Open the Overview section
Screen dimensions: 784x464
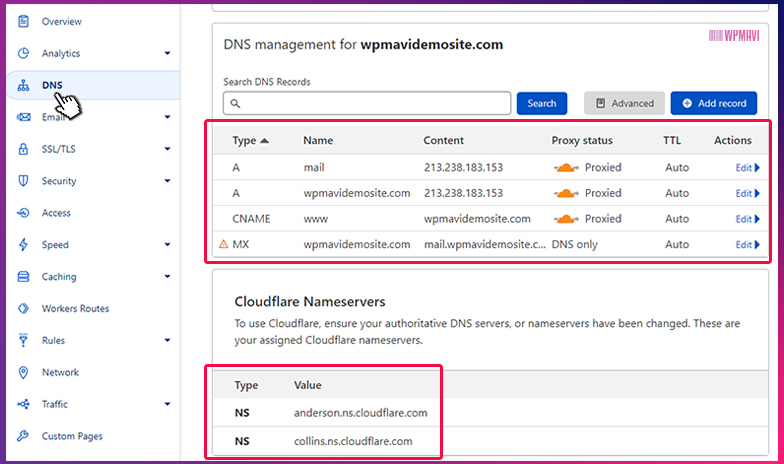point(62,22)
